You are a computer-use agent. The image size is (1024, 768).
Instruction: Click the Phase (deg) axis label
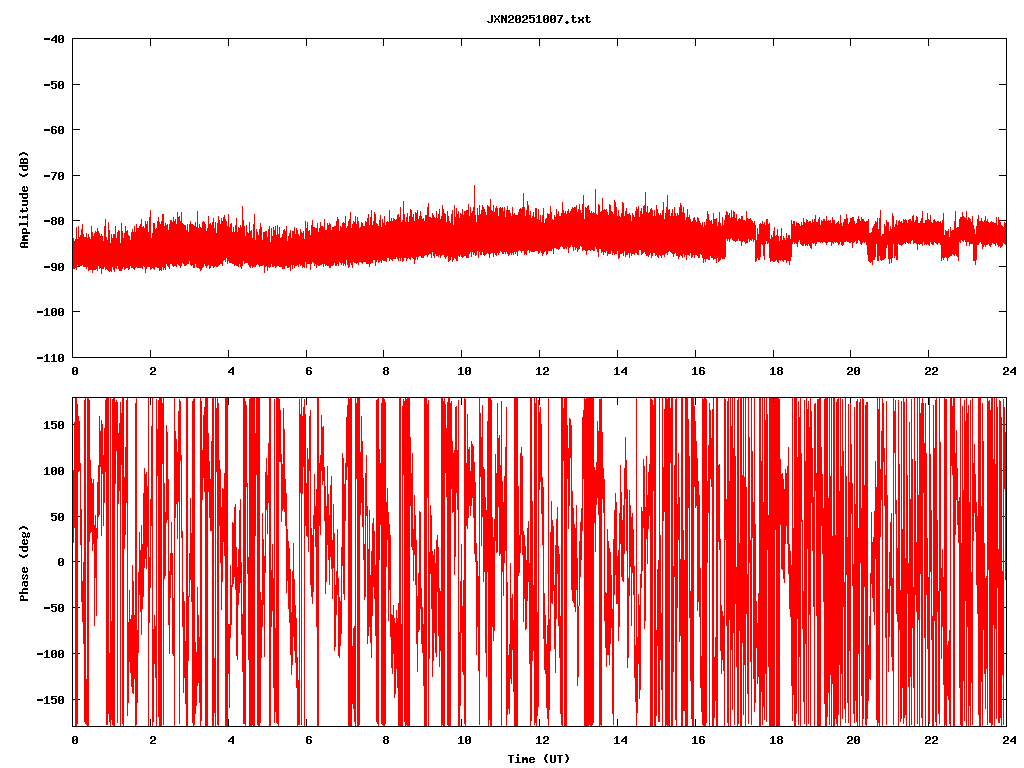tap(24, 563)
